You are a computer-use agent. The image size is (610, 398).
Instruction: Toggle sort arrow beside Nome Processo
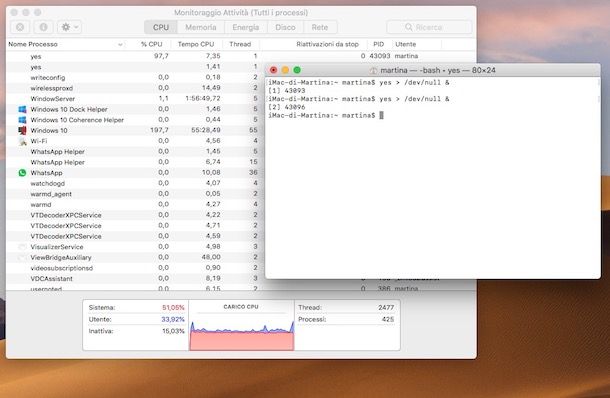120,45
